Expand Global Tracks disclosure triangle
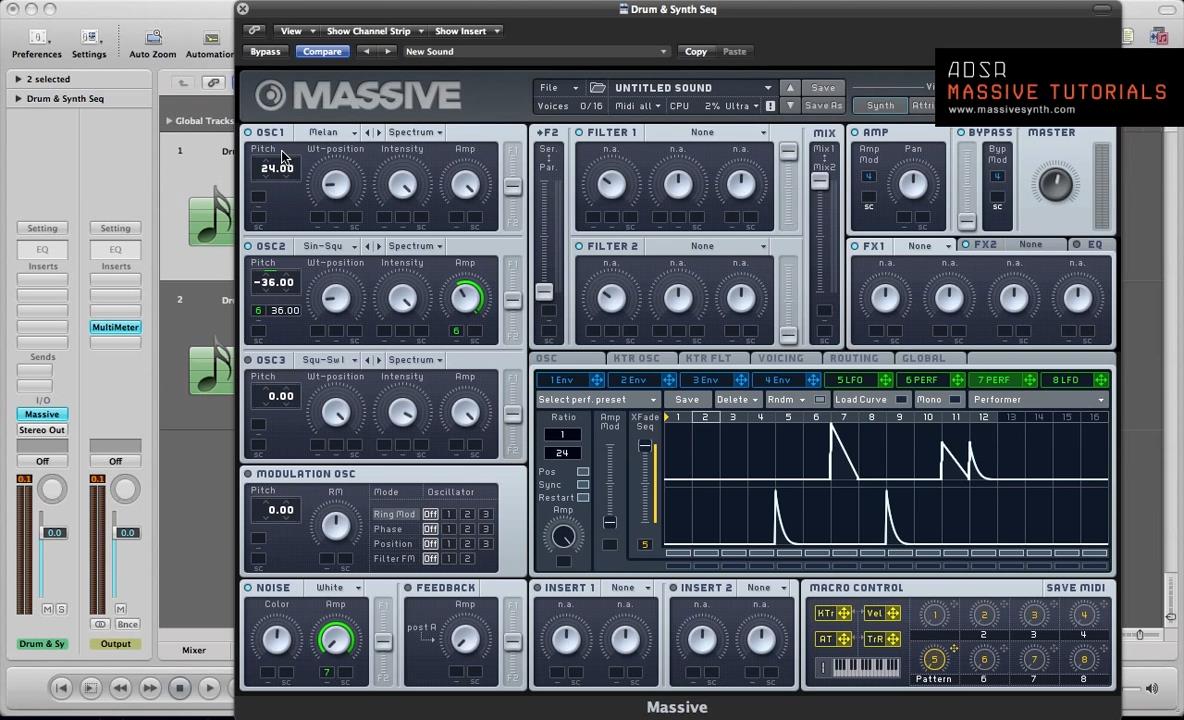 [x=169, y=121]
